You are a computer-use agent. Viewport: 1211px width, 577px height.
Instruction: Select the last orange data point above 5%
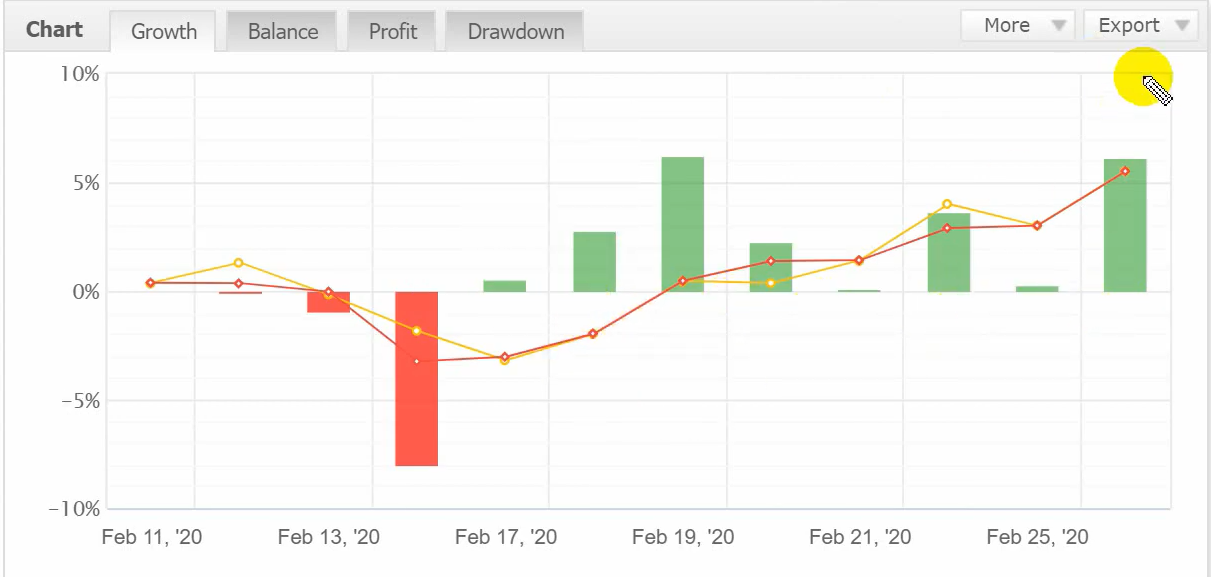1125,171
